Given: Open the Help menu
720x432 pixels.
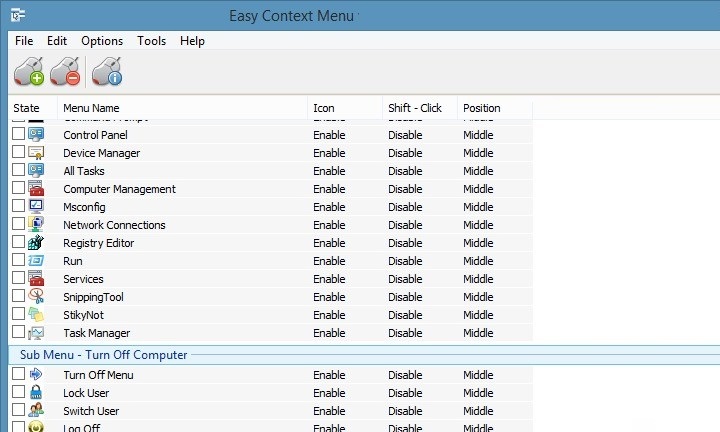Looking at the screenshot, I should (192, 41).
